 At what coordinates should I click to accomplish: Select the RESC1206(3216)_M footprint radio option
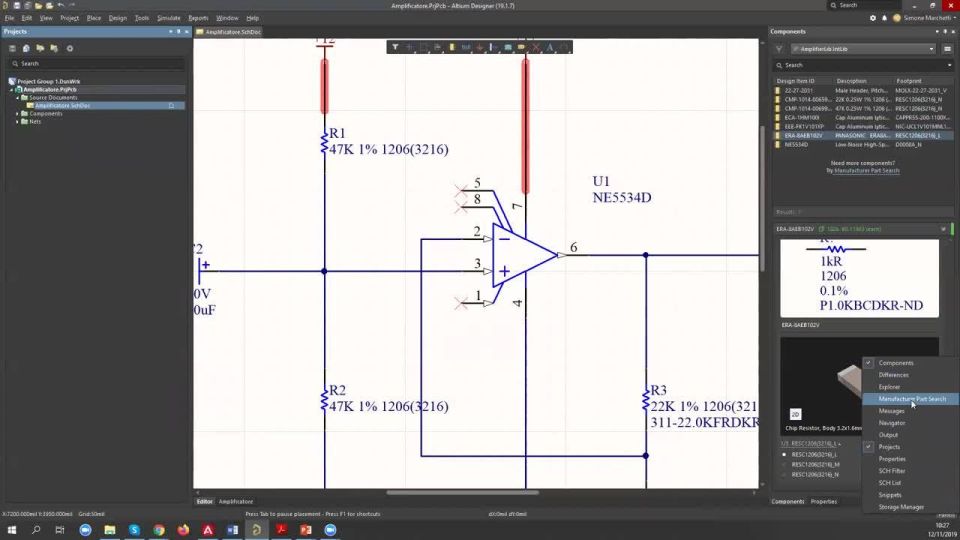click(x=784, y=465)
